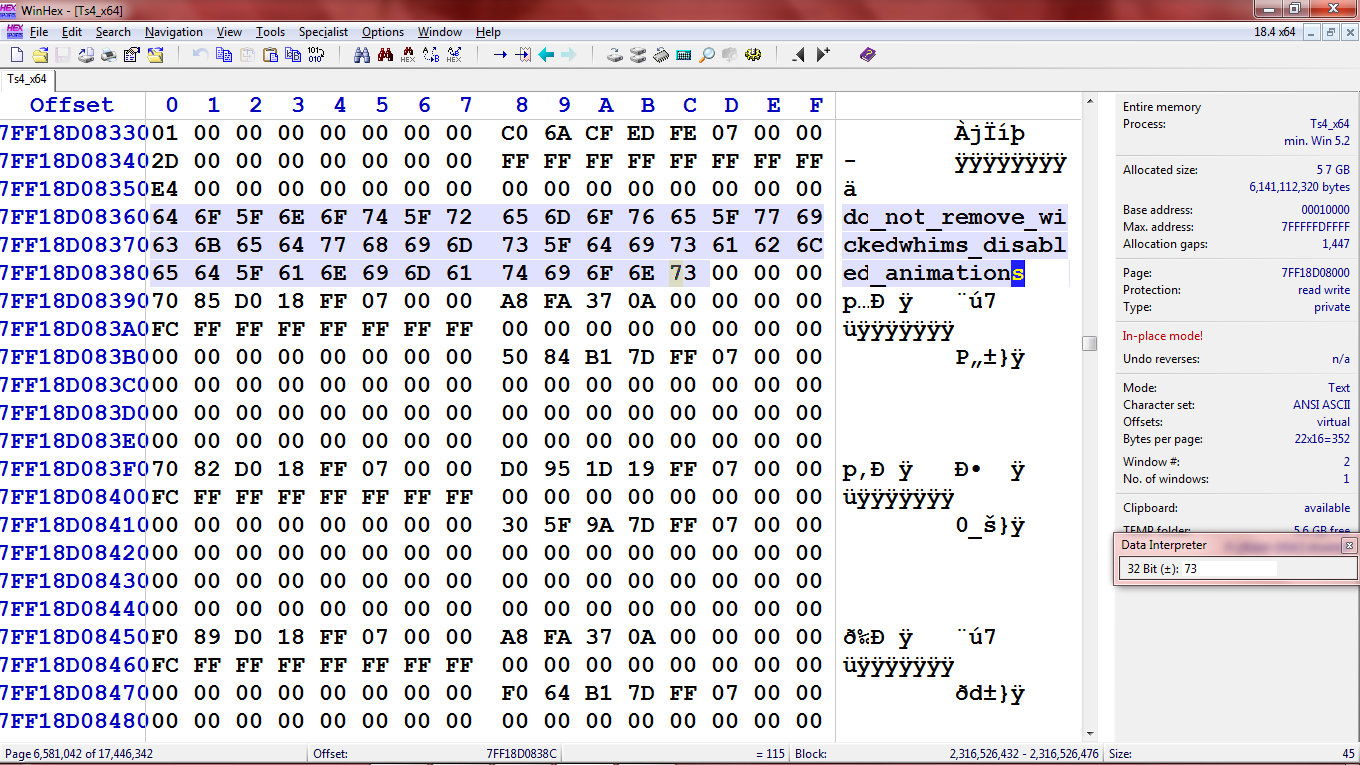Open the View menu
This screenshot has width=1360, height=765.
point(229,32)
